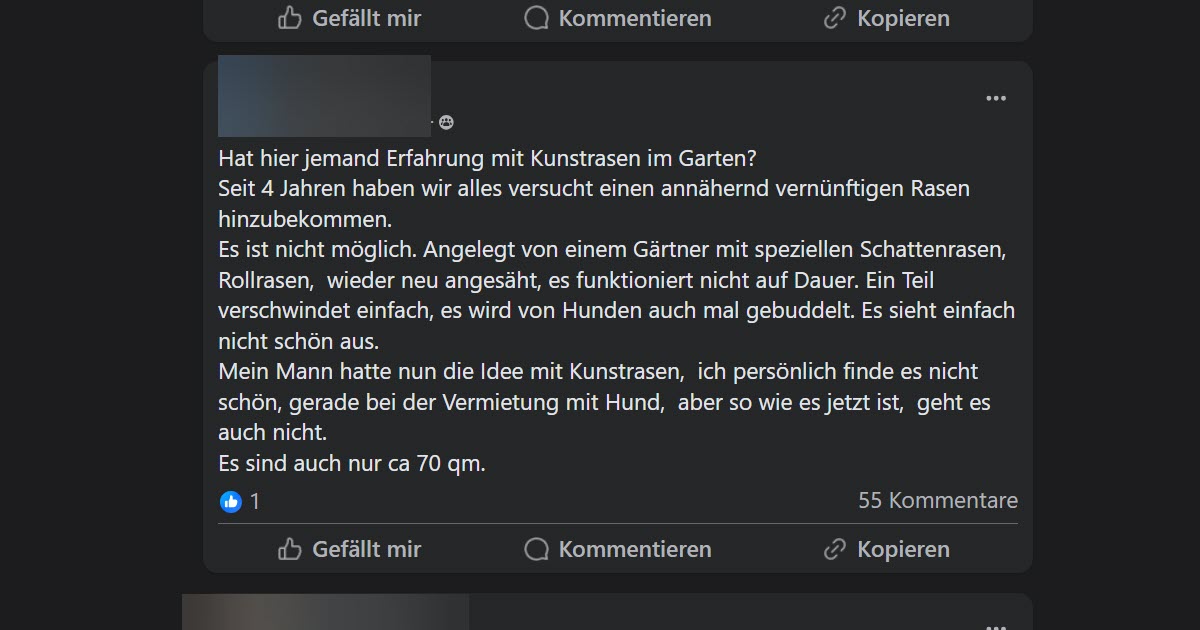Toggle 'Gefällt mir' on the Kunstrasen post
This screenshot has height=630, width=1200.
[x=350, y=549]
